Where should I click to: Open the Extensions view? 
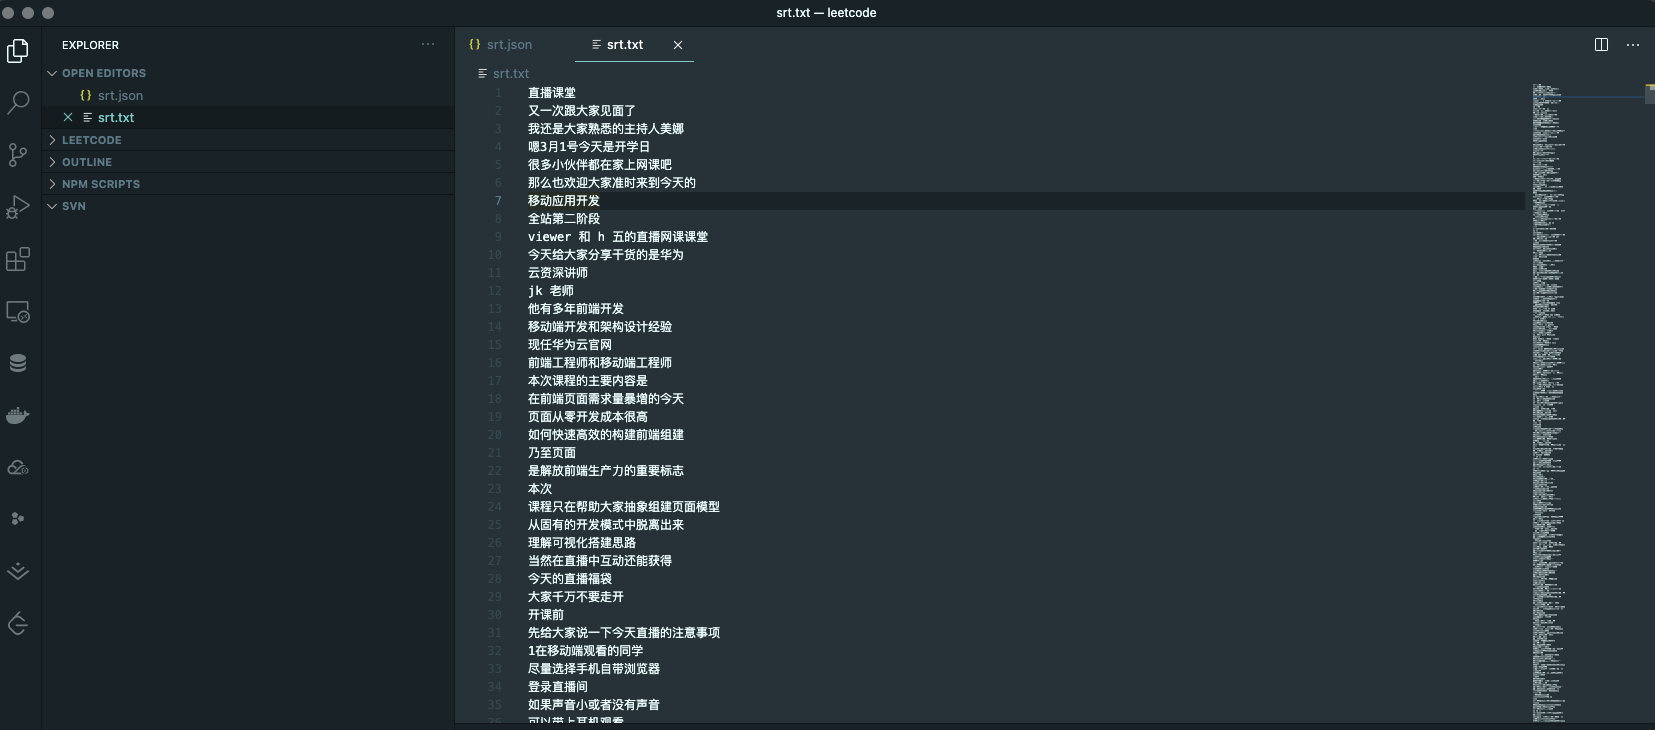[18, 259]
